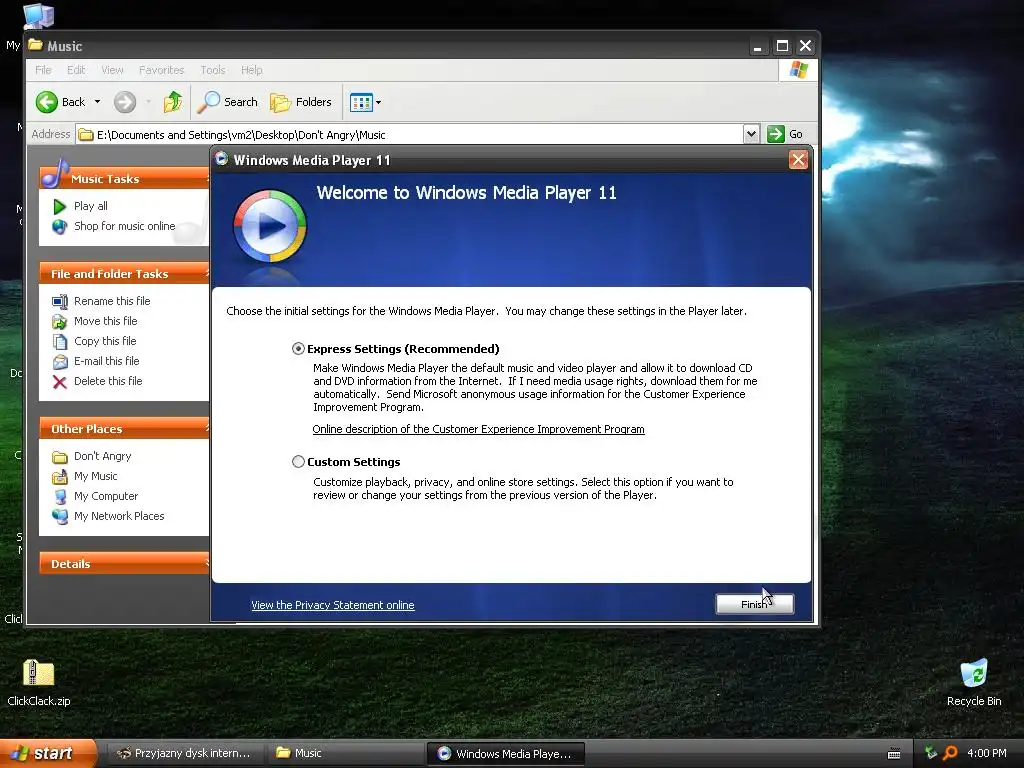
Task: Open Customer Experience Improvement Program description link
Action: (x=478, y=429)
